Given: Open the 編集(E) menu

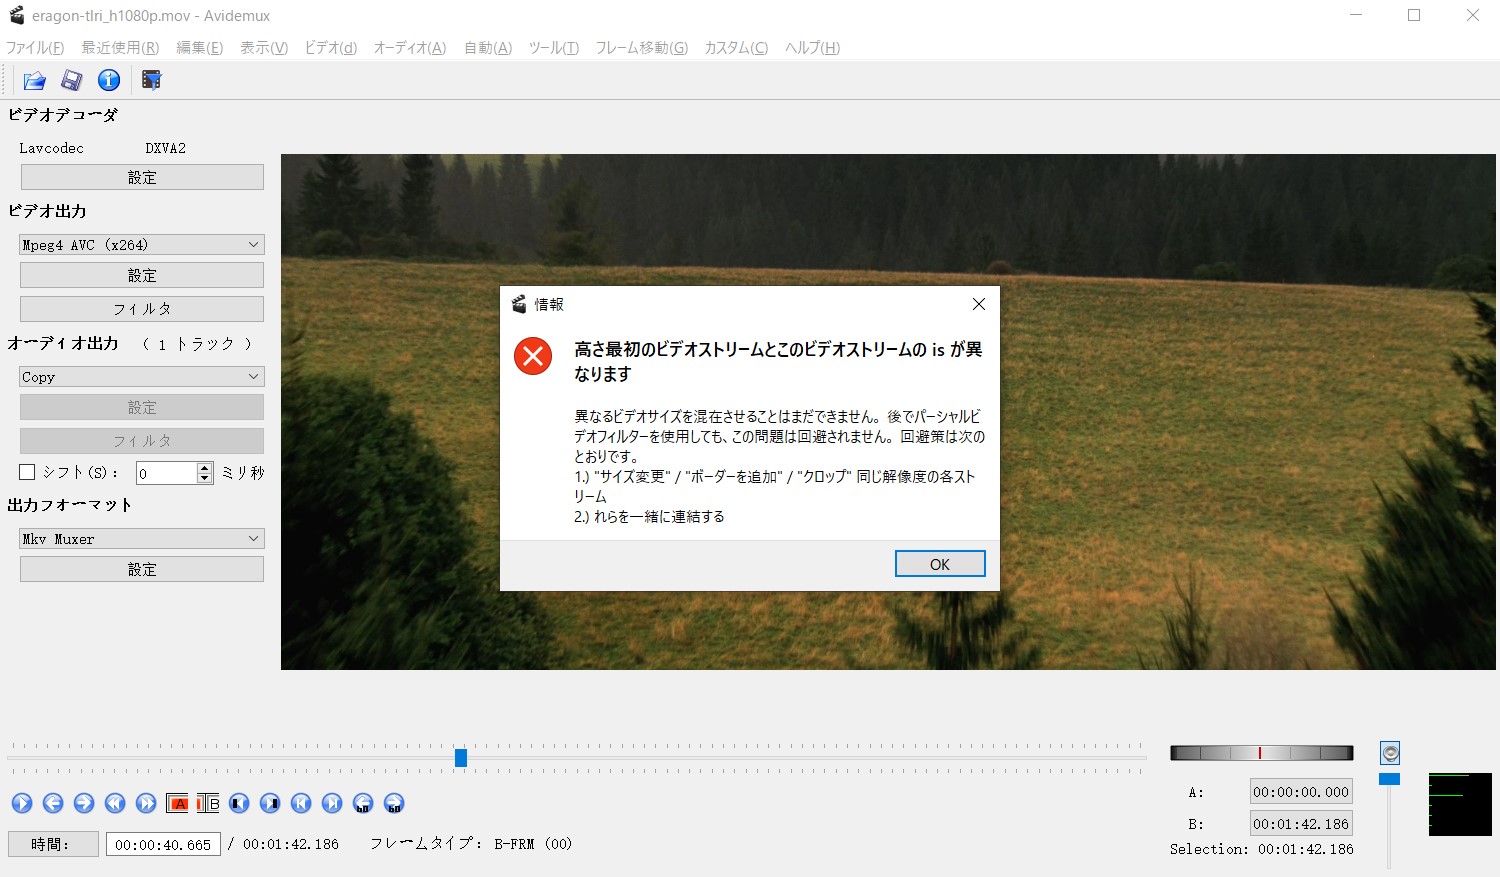Looking at the screenshot, I should tap(200, 48).
